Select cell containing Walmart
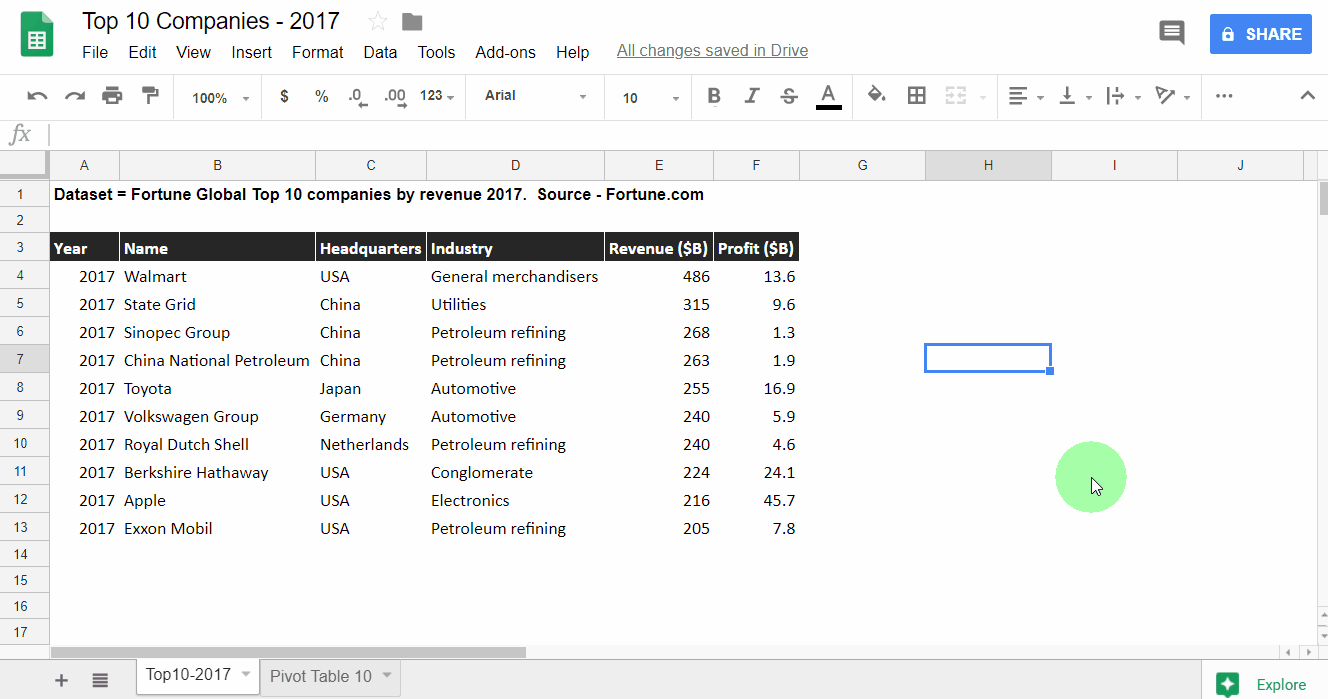This screenshot has height=699, width=1328. pyautogui.click(x=217, y=276)
